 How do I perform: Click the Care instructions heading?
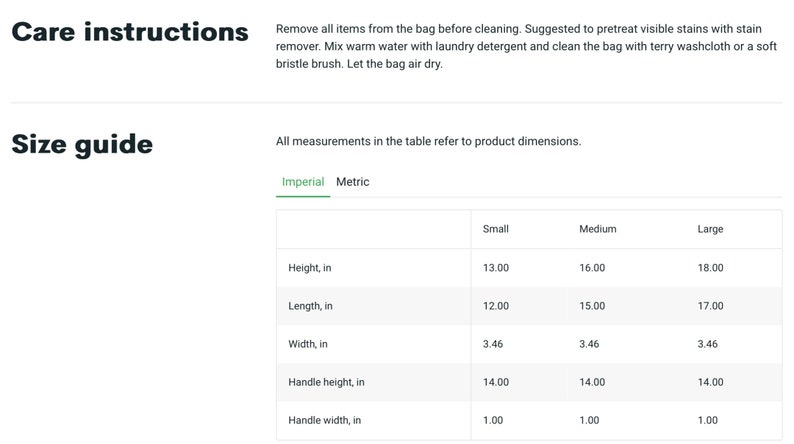[130, 32]
